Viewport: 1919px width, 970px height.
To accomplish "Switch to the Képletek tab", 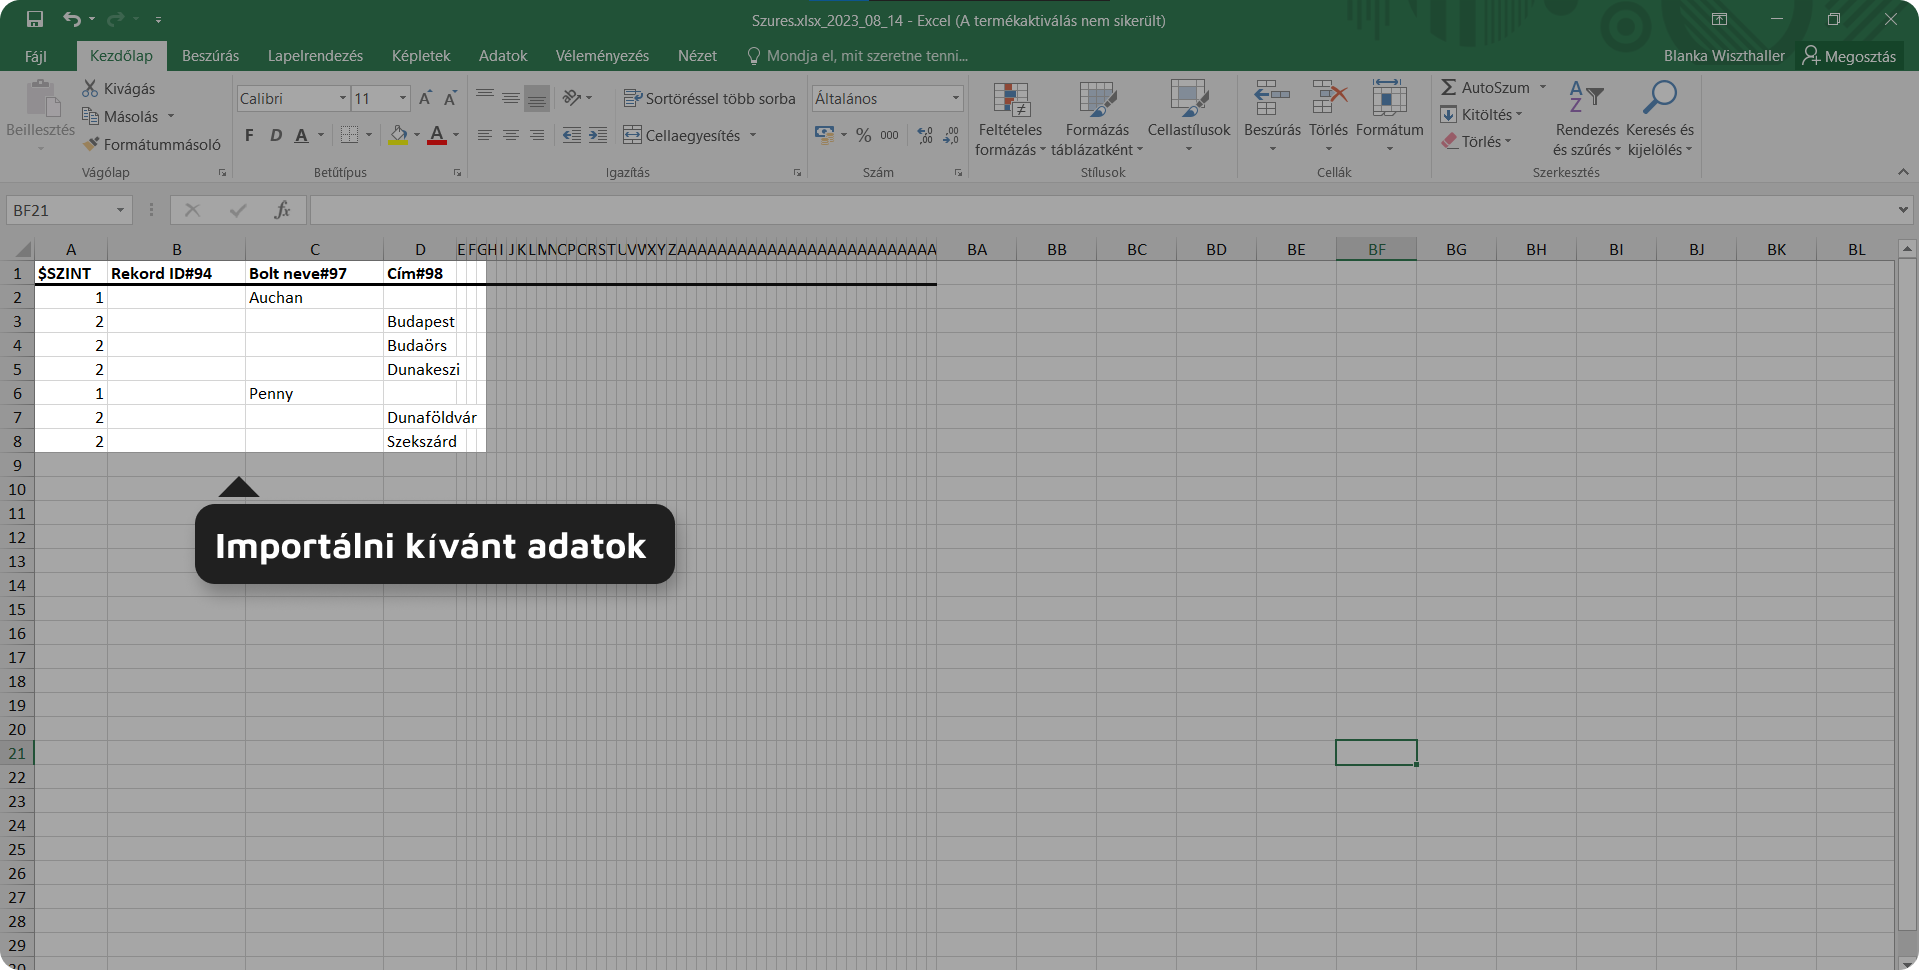I will [x=421, y=56].
